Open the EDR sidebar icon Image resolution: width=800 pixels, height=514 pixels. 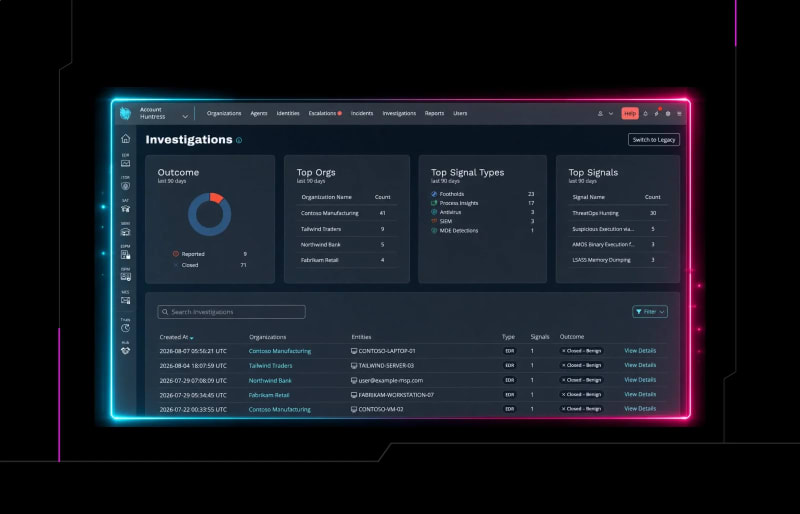tap(126, 163)
